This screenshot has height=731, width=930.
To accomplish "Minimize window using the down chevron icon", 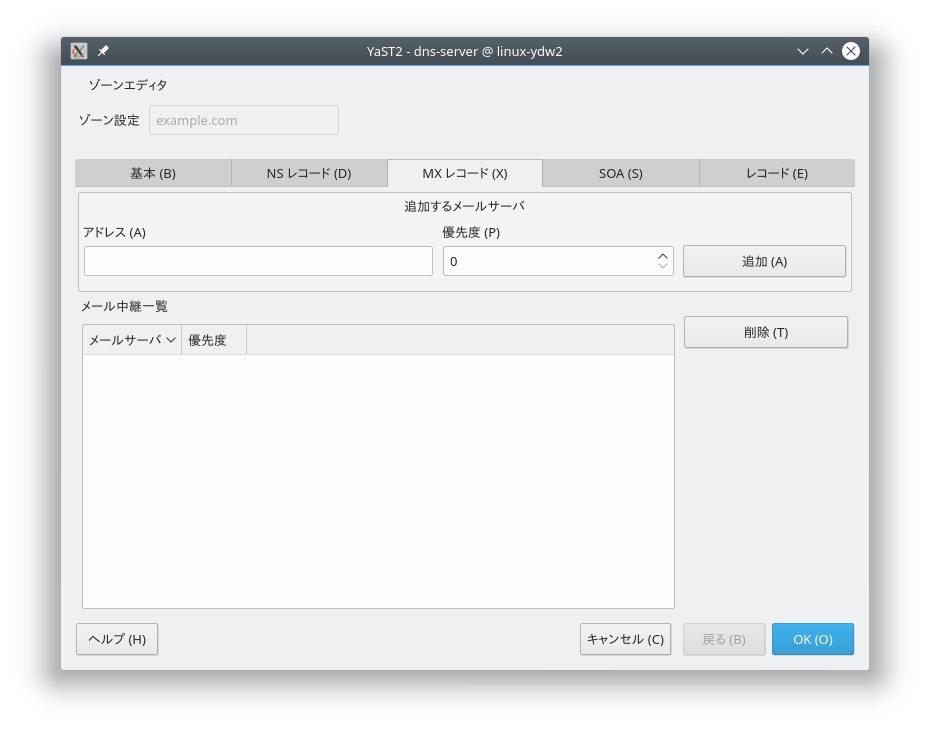I will [803, 52].
